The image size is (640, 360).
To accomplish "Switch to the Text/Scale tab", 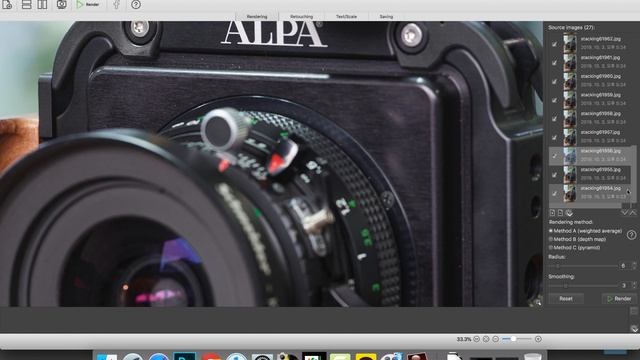I will (347, 16).
